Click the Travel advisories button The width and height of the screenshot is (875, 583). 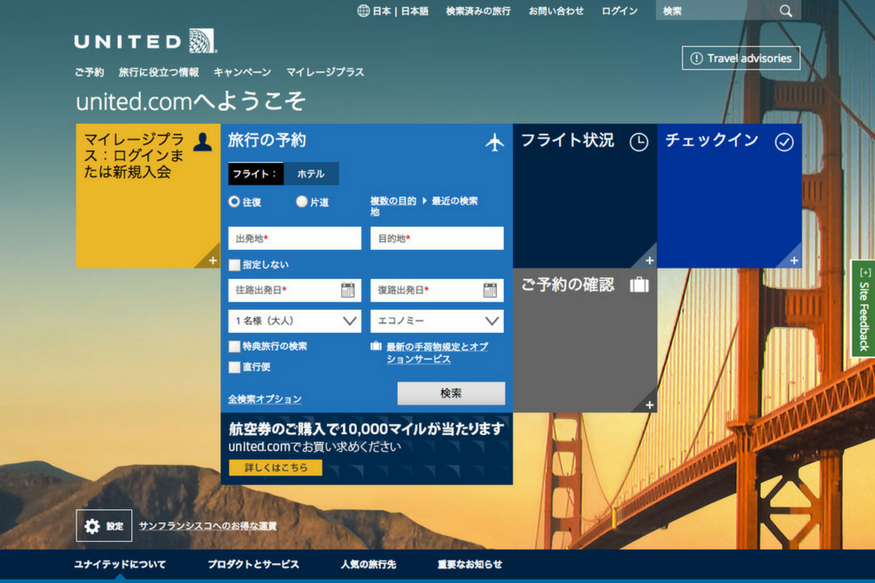pos(741,58)
